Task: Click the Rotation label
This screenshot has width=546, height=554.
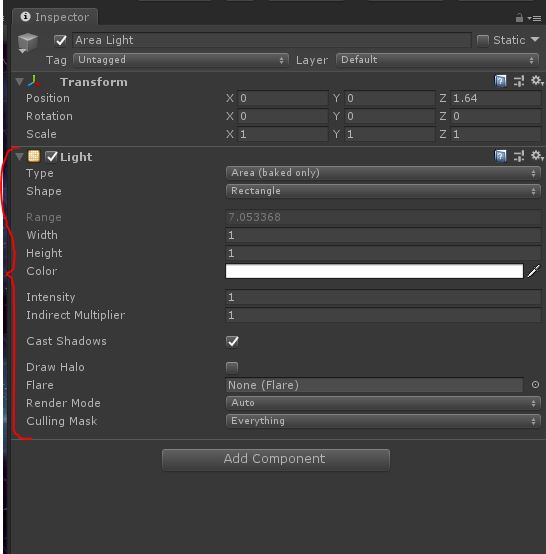Action: pyautogui.click(x=49, y=116)
